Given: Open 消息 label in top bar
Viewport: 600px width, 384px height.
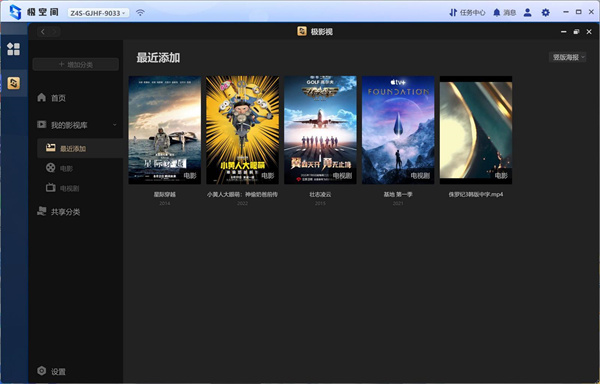Looking at the screenshot, I should coord(509,13).
